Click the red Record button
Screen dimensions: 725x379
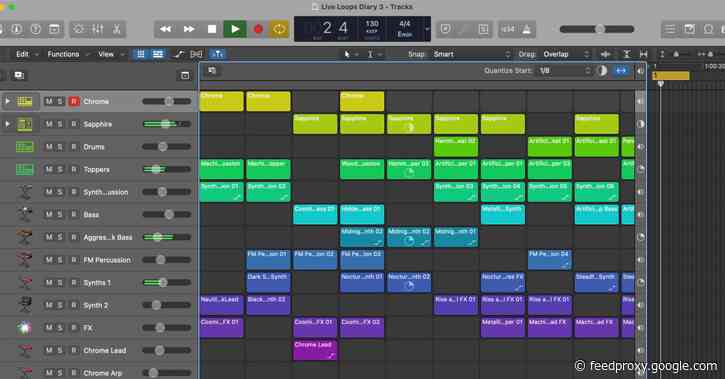(x=258, y=29)
